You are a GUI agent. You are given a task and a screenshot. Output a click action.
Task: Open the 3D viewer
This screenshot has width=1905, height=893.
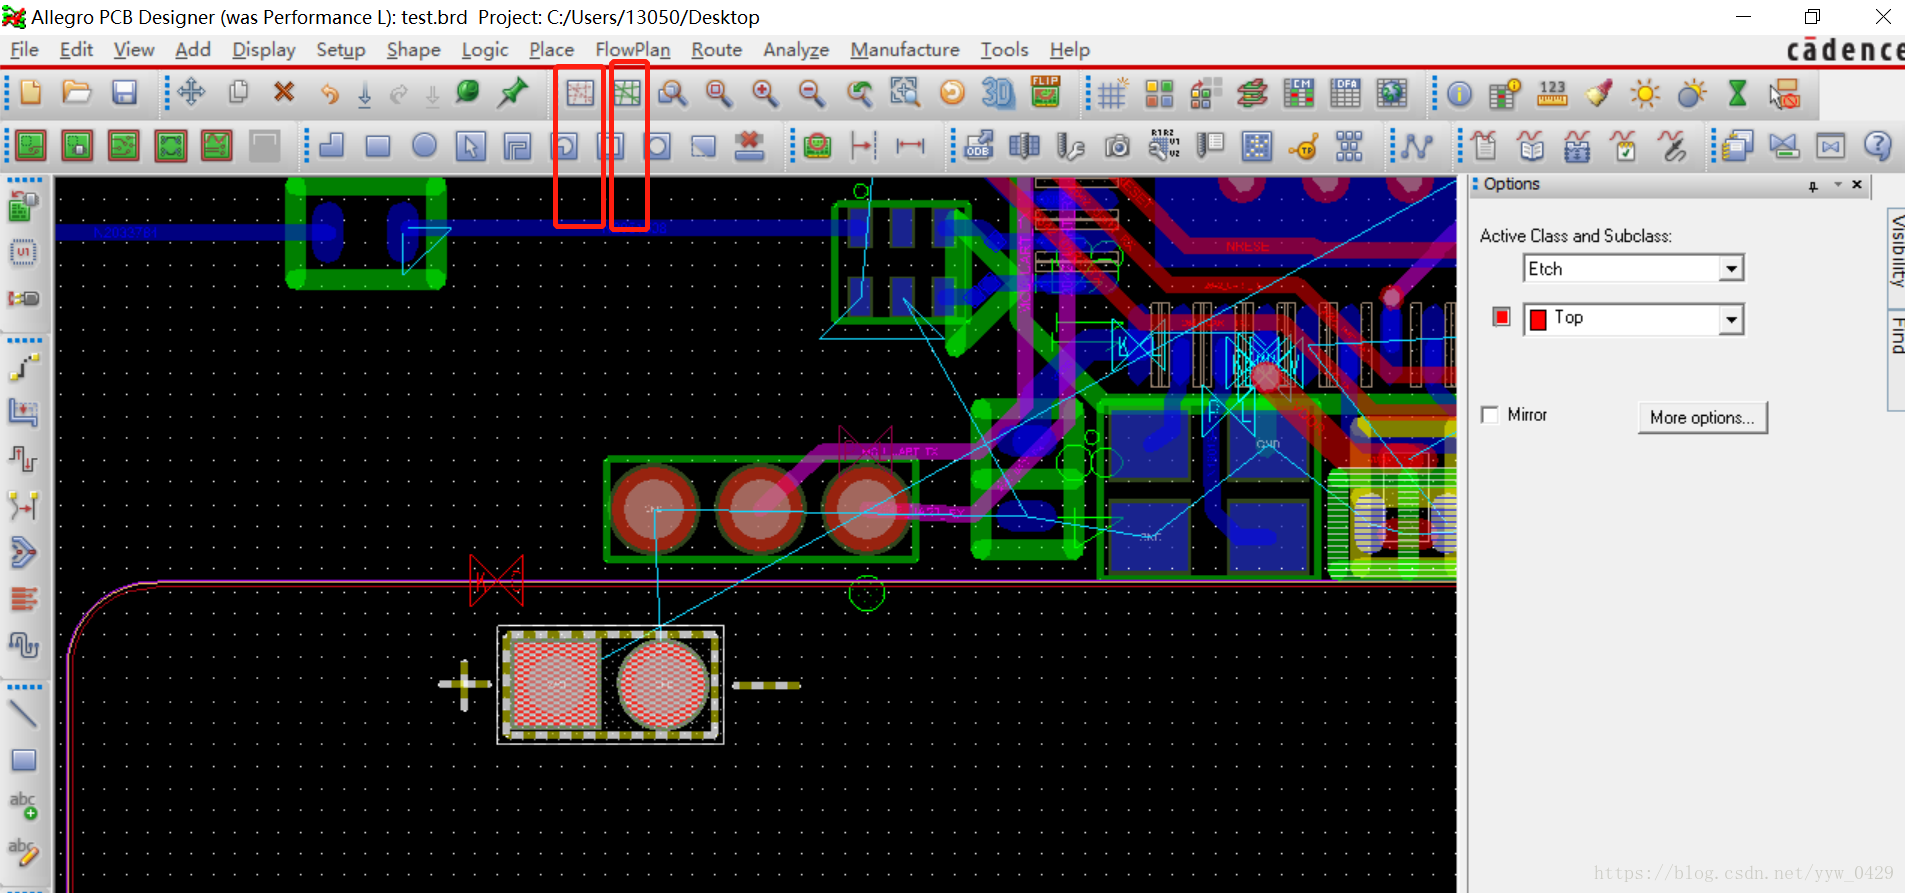pyautogui.click(x=997, y=94)
